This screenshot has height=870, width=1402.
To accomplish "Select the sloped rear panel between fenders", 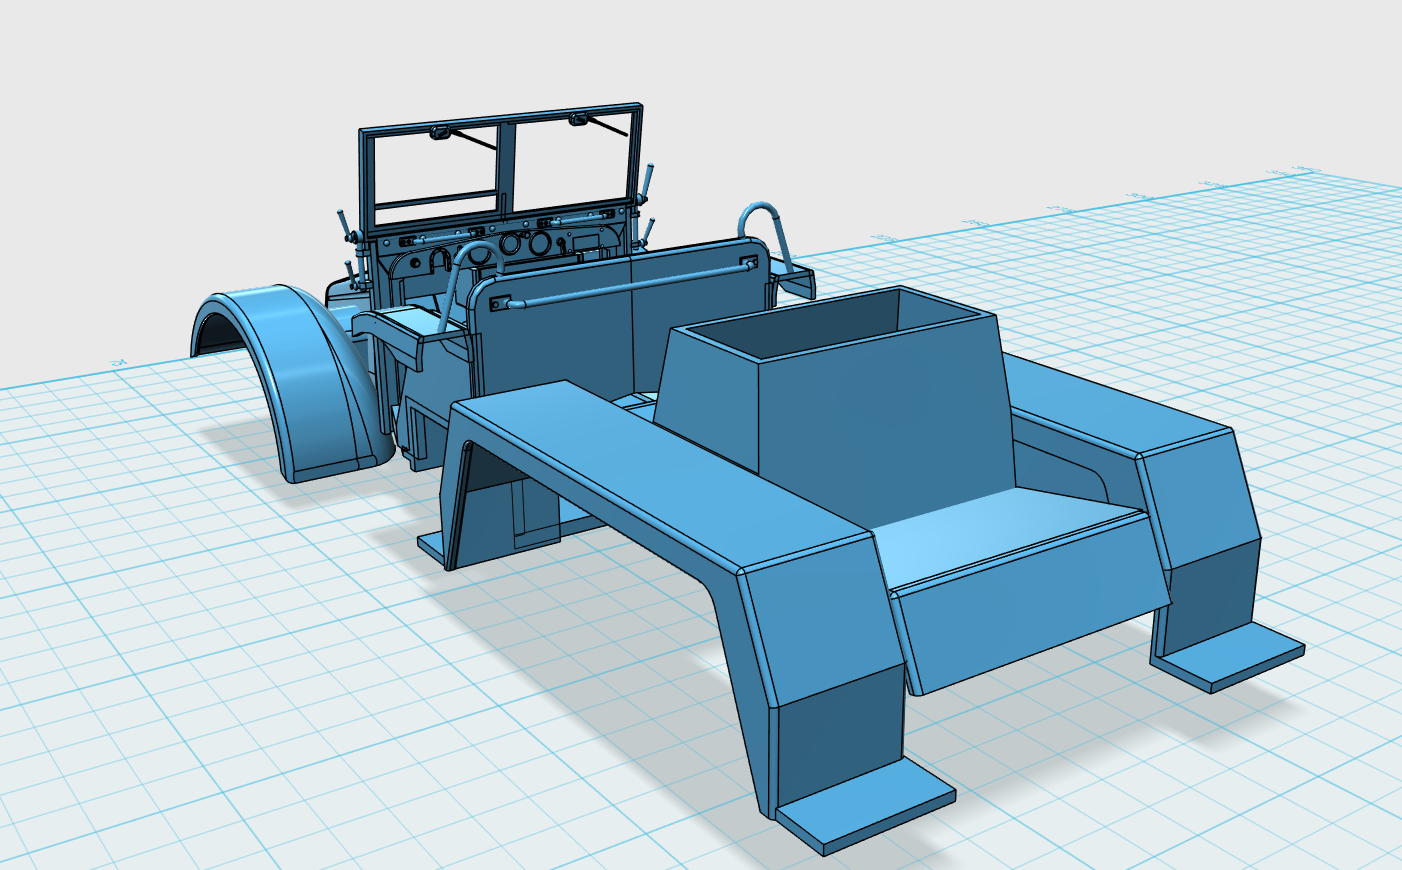I will pos(1030,603).
